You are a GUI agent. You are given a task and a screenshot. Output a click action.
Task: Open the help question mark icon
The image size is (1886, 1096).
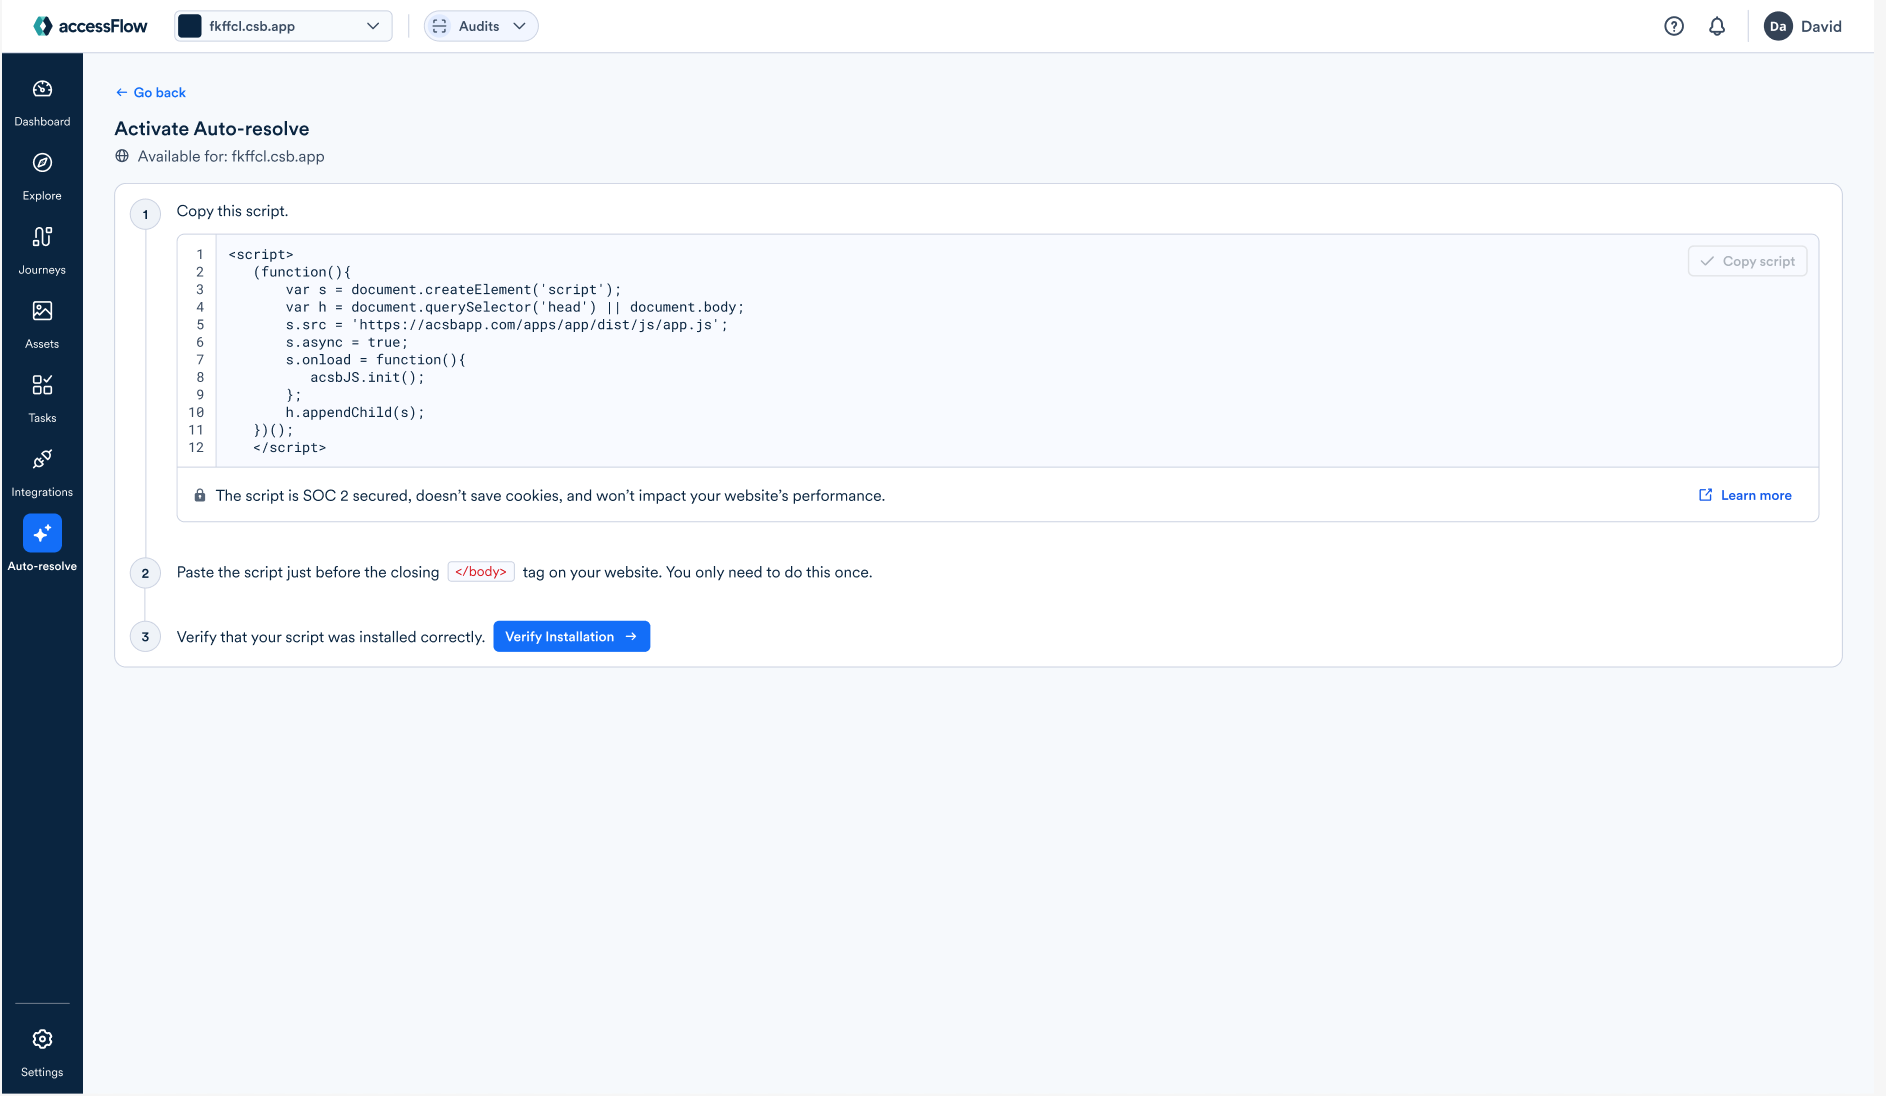click(1674, 26)
